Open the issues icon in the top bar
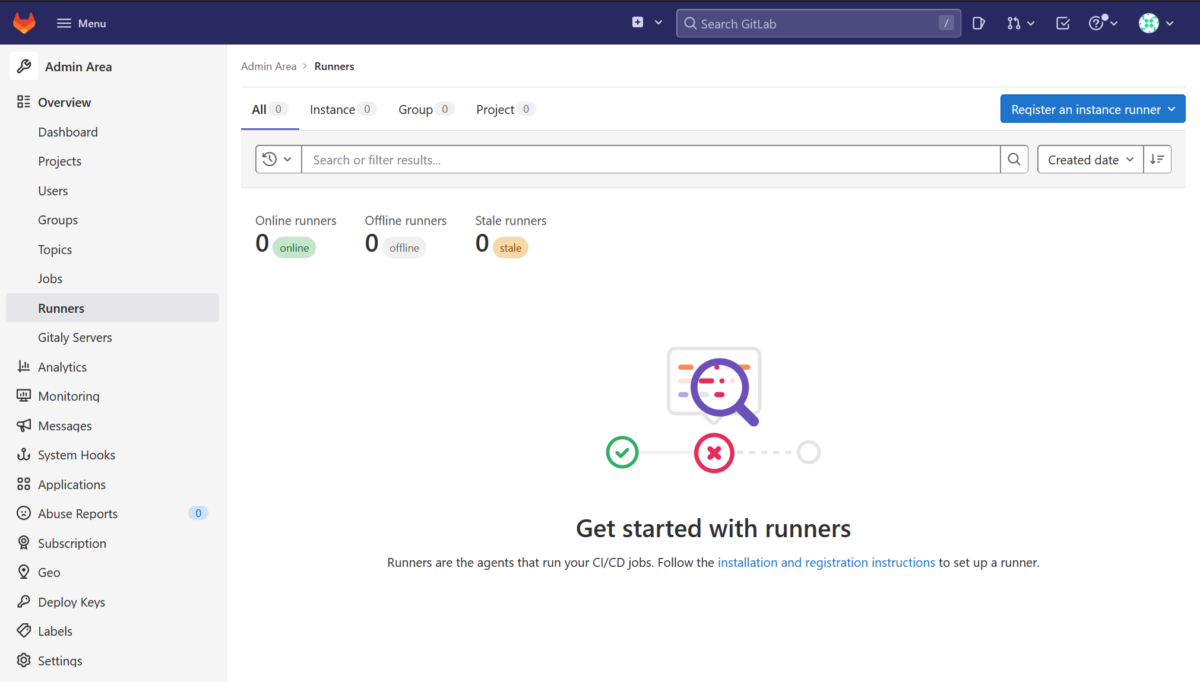The image size is (1200, 682). coord(978,22)
